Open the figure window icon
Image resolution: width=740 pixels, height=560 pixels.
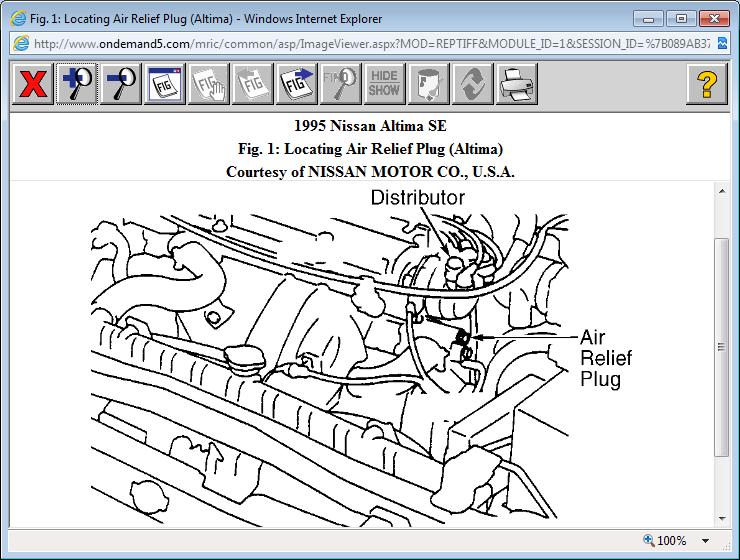(x=164, y=84)
